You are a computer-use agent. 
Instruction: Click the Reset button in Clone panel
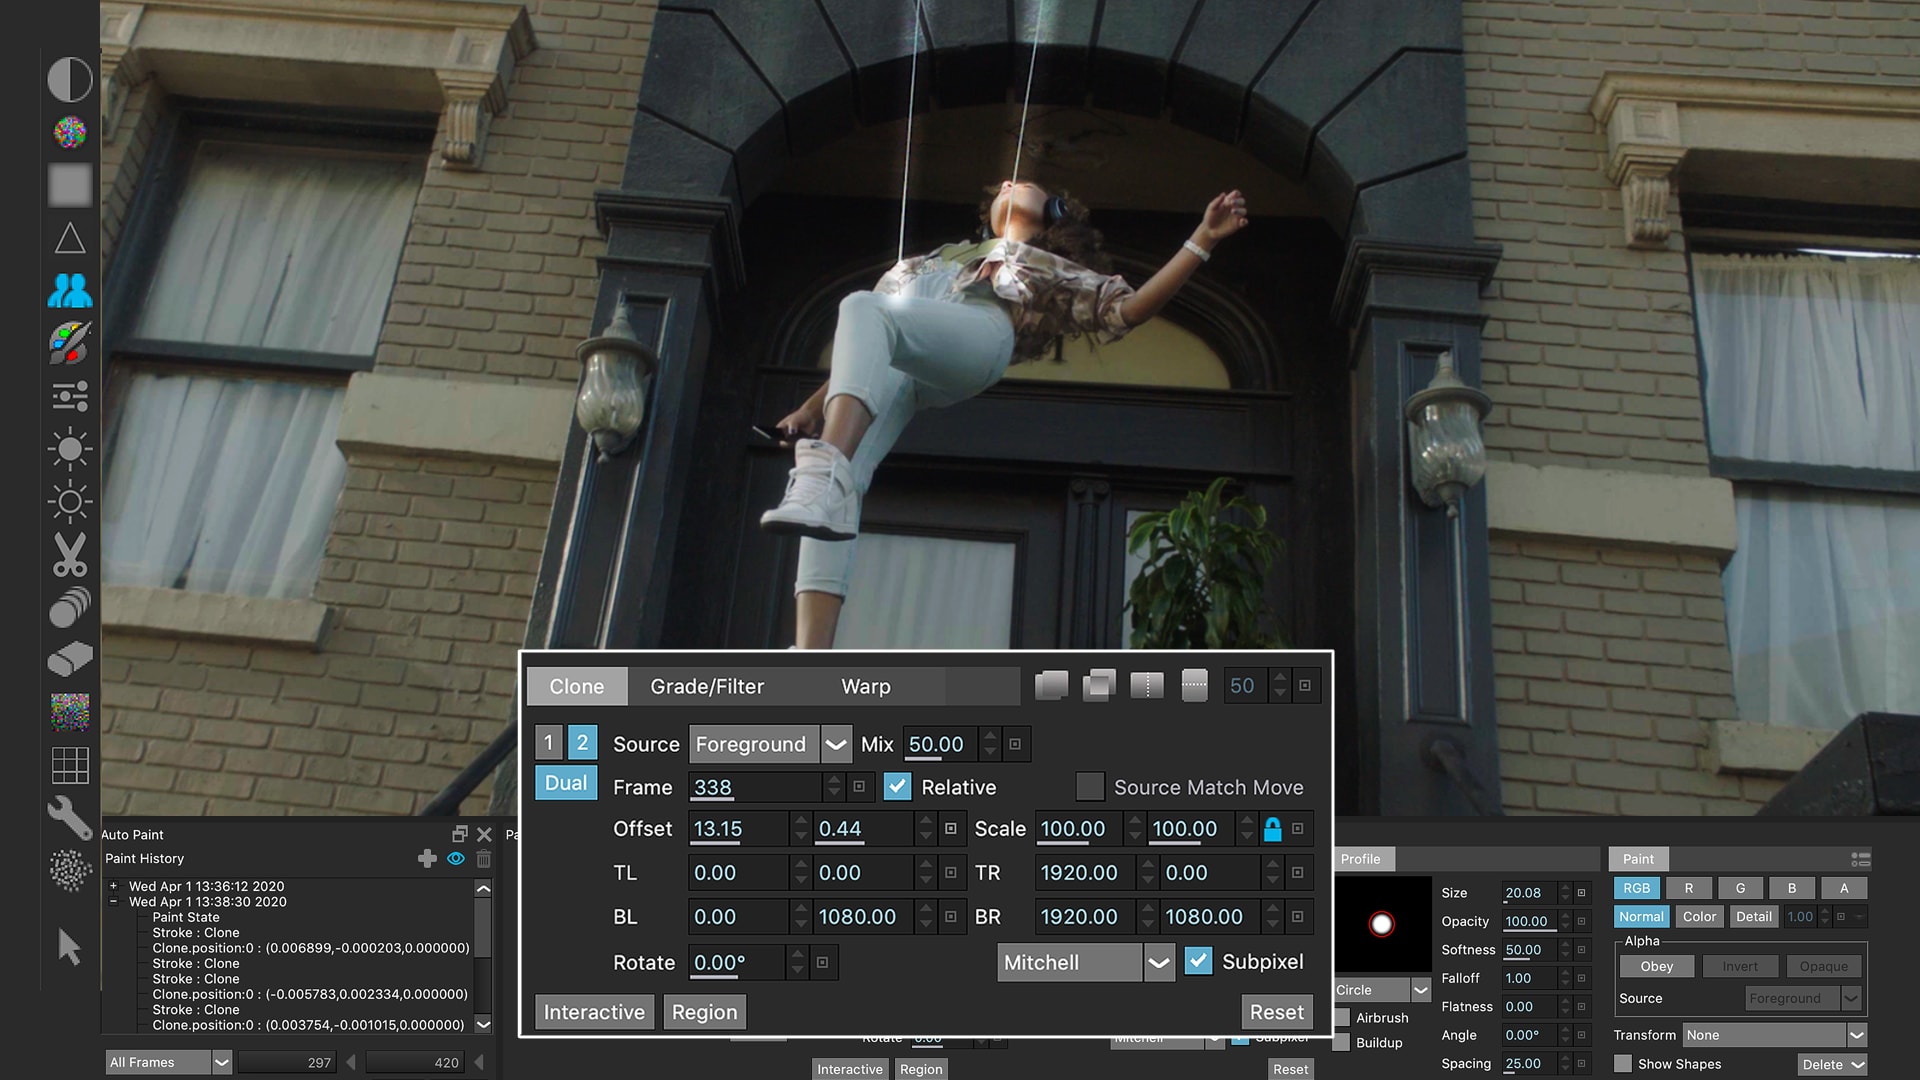[x=1277, y=1012]
